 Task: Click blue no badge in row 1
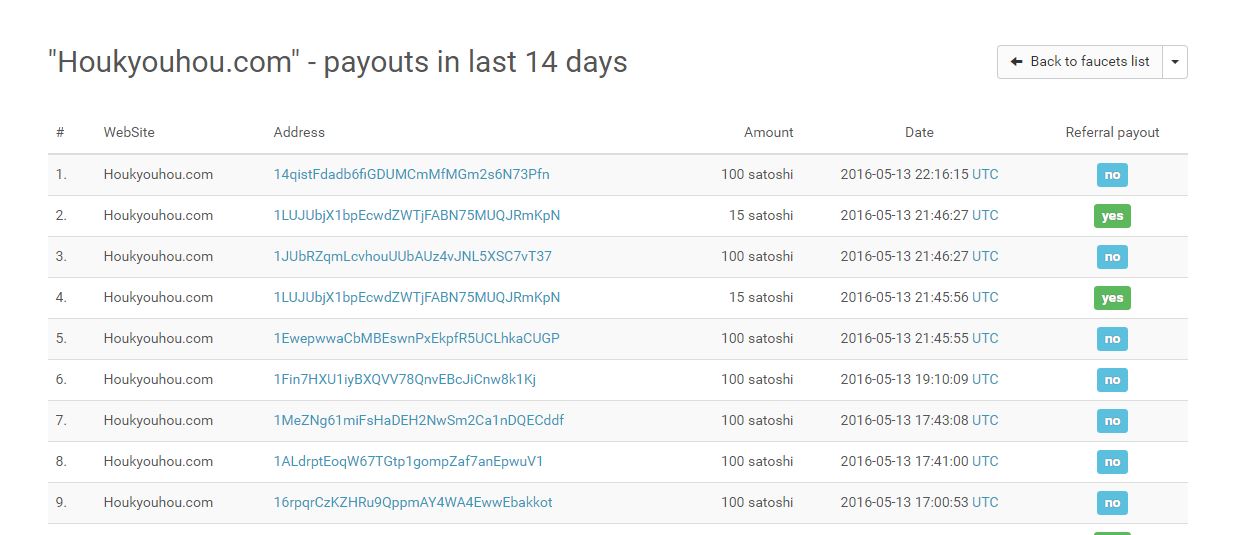[1112, 175]
